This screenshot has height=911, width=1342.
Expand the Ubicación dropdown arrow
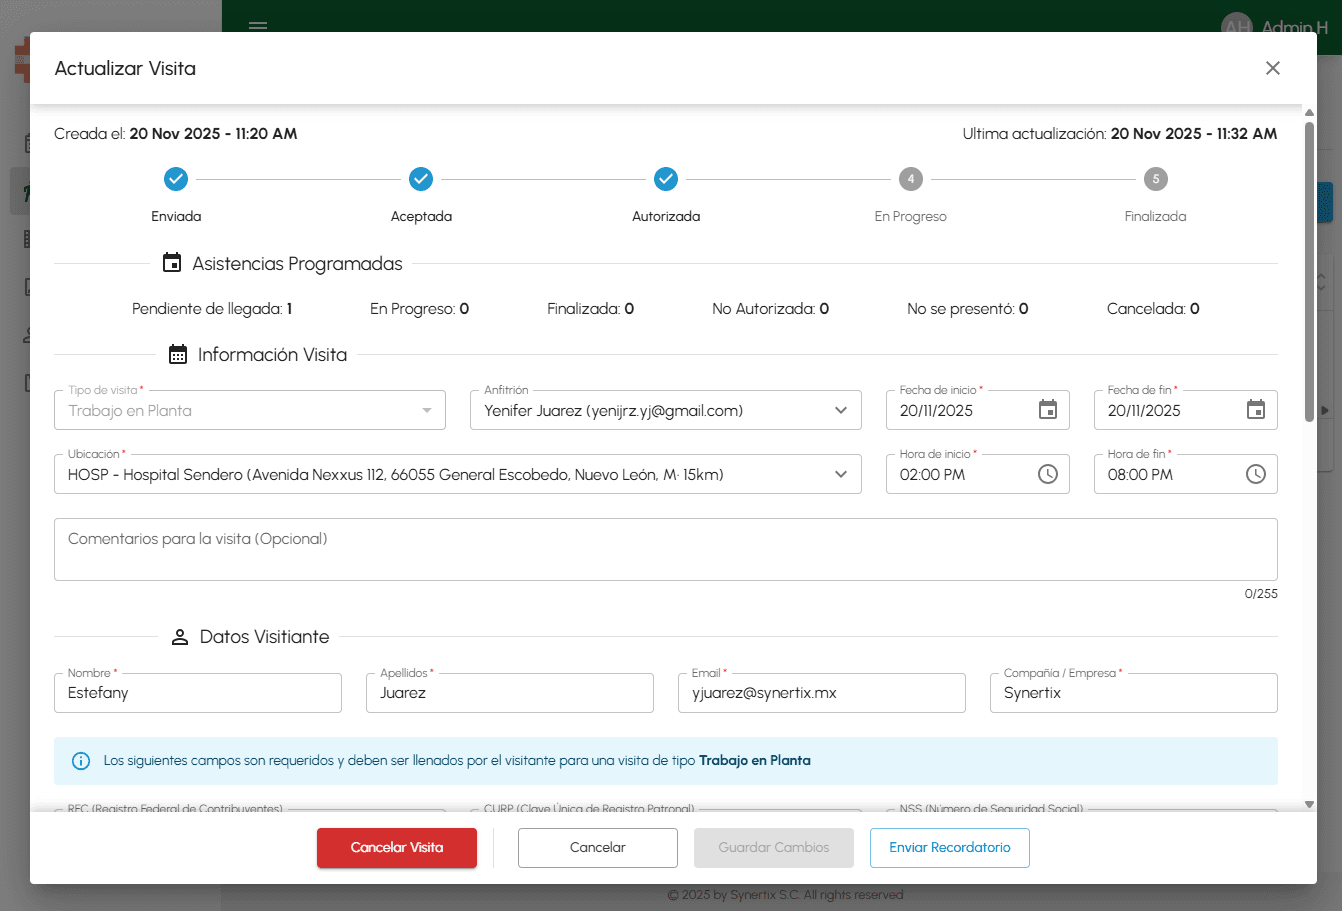[841, 474]
